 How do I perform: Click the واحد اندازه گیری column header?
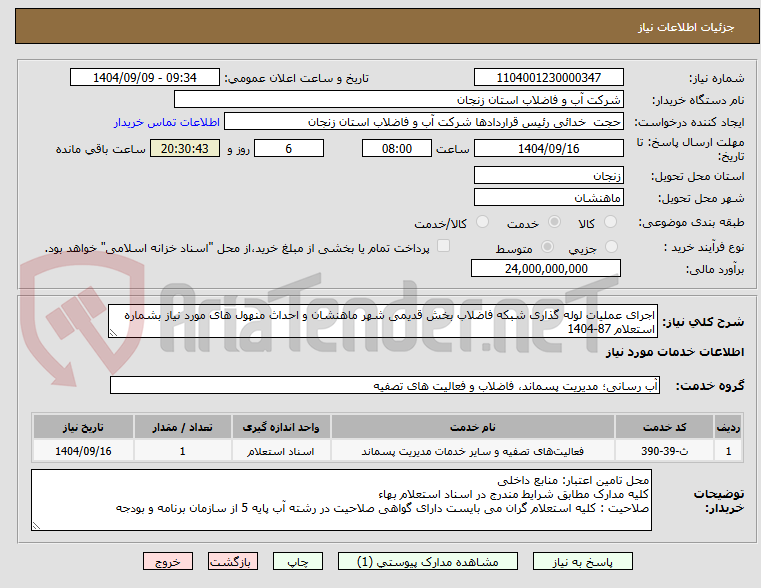[x=281, y=427]
